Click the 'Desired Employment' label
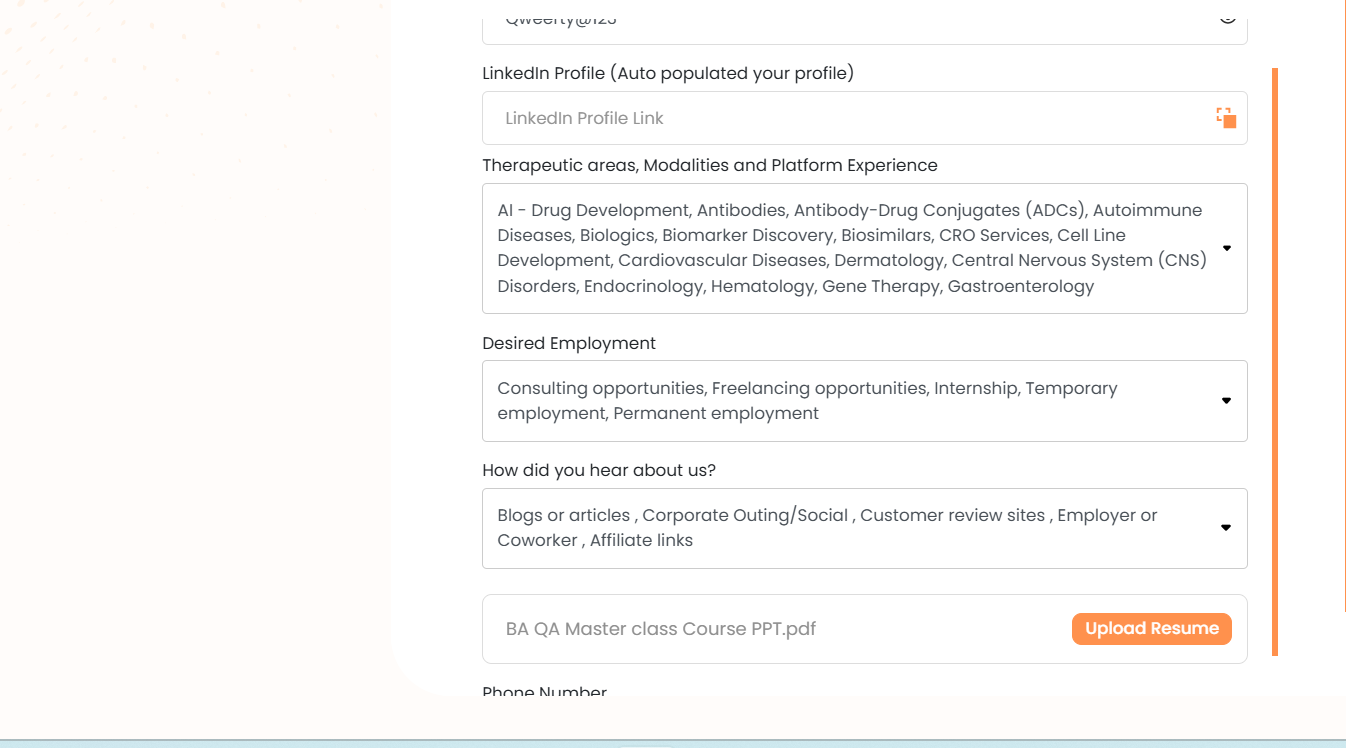Image resolution: width=1346 pixels, height=748 pixels. coord(568,343)
